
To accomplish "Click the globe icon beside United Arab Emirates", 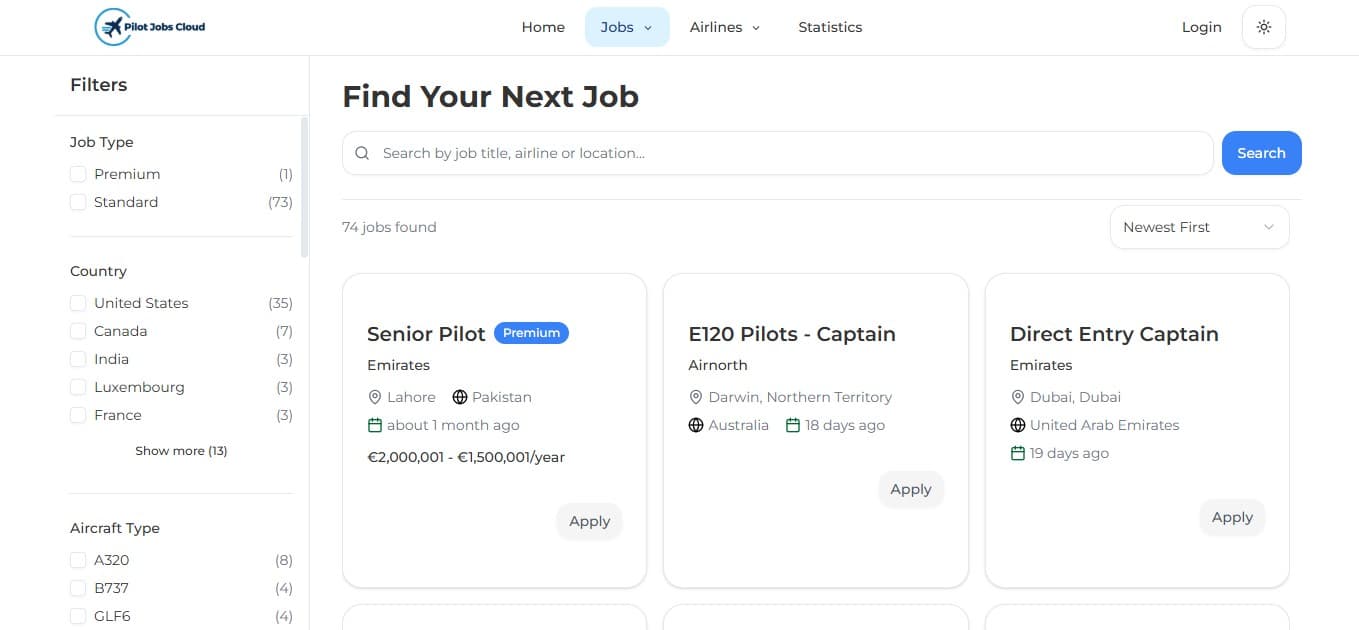I will (1017, 425).
